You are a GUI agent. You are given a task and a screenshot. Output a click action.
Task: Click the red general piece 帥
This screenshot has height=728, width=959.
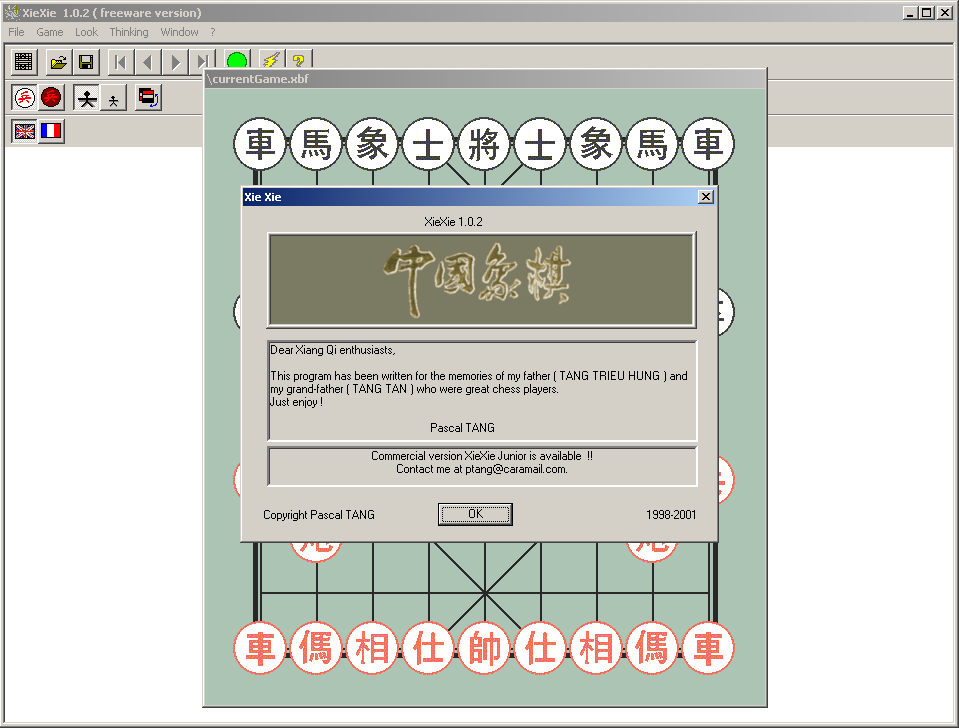pyautogui.click(x=484, y=648)
